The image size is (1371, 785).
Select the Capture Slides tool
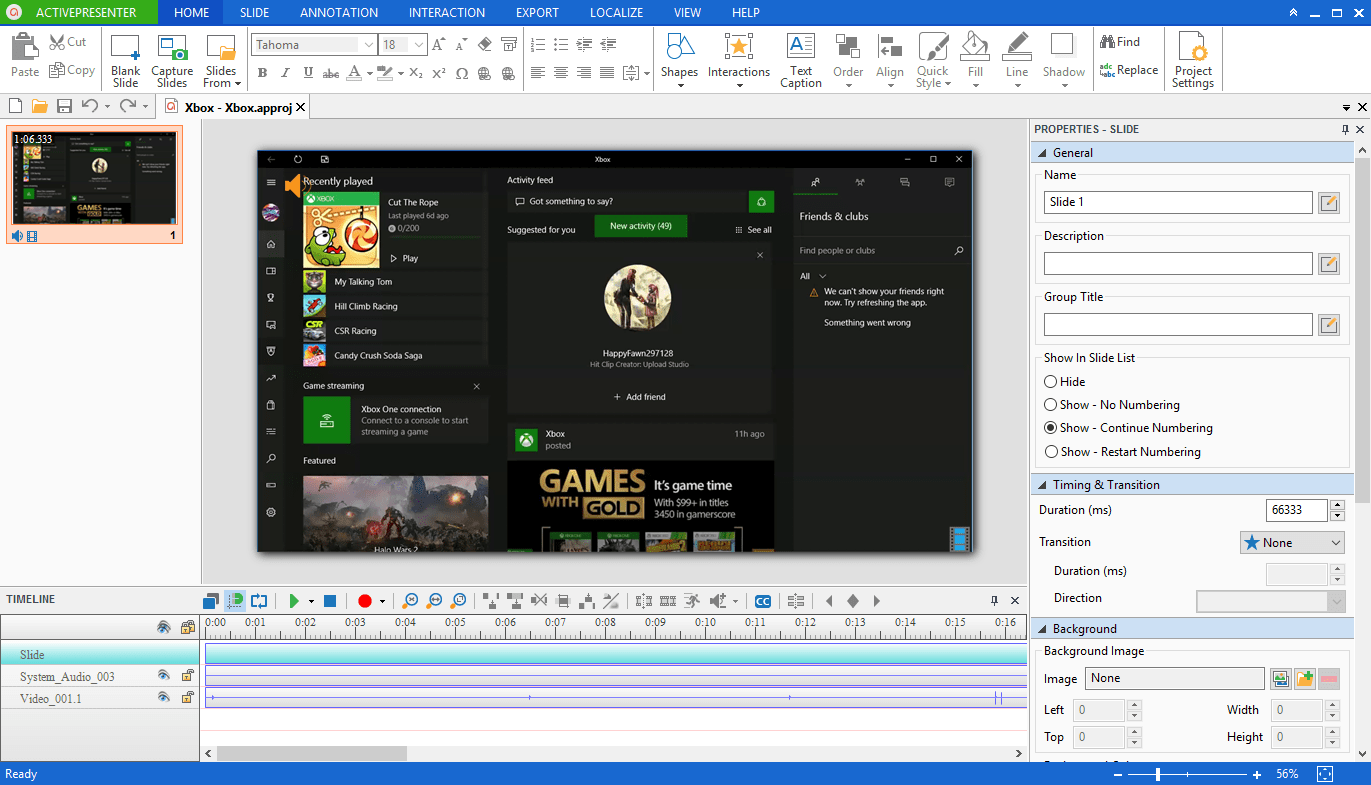tap(171, 59)
